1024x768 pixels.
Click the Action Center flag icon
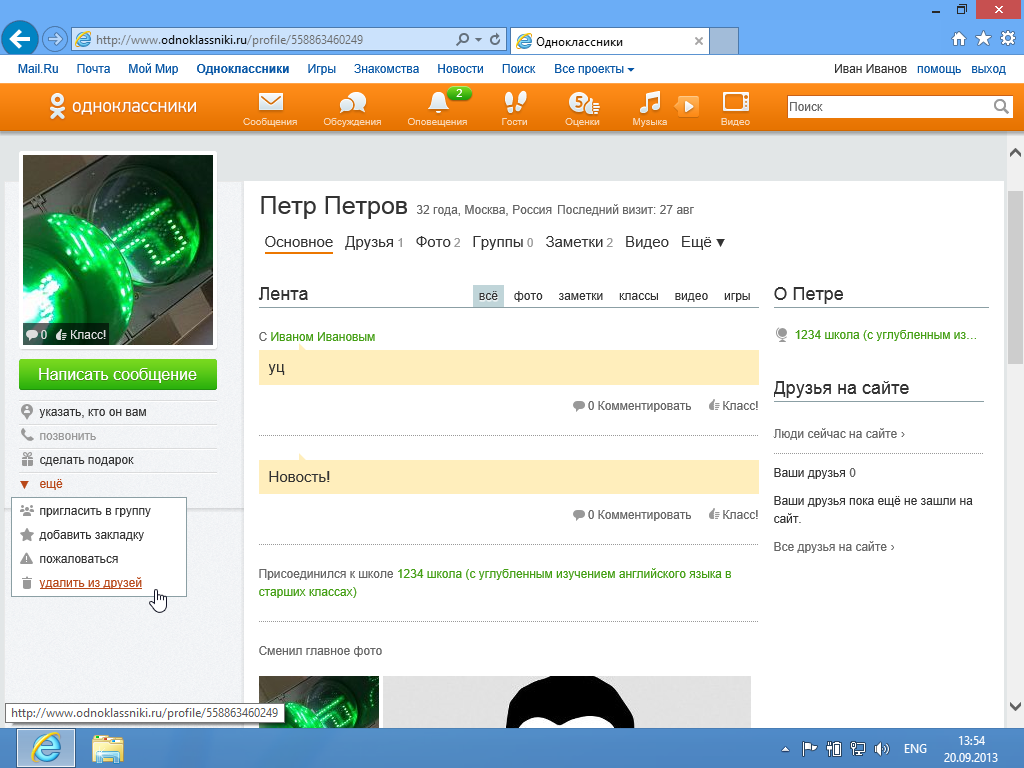click(x=809, y=749)
